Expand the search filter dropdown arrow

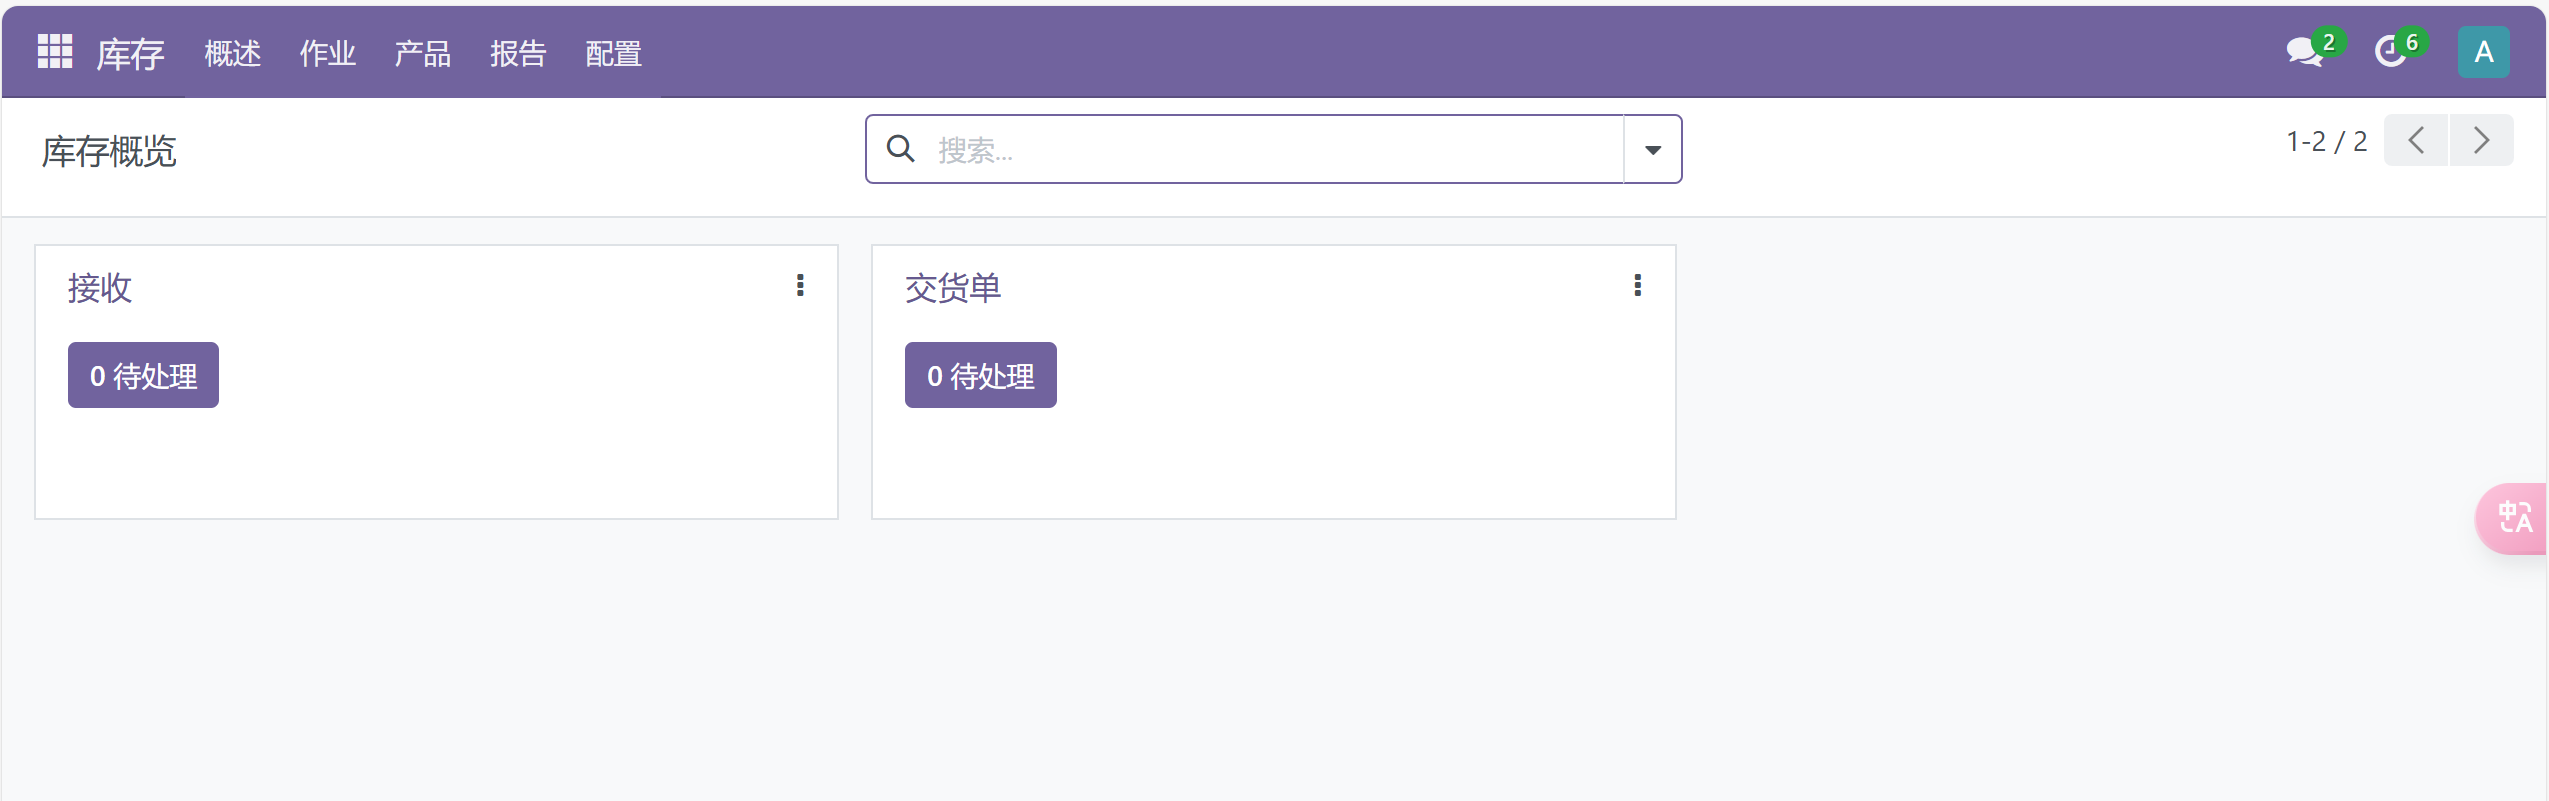click(1652, 150)
